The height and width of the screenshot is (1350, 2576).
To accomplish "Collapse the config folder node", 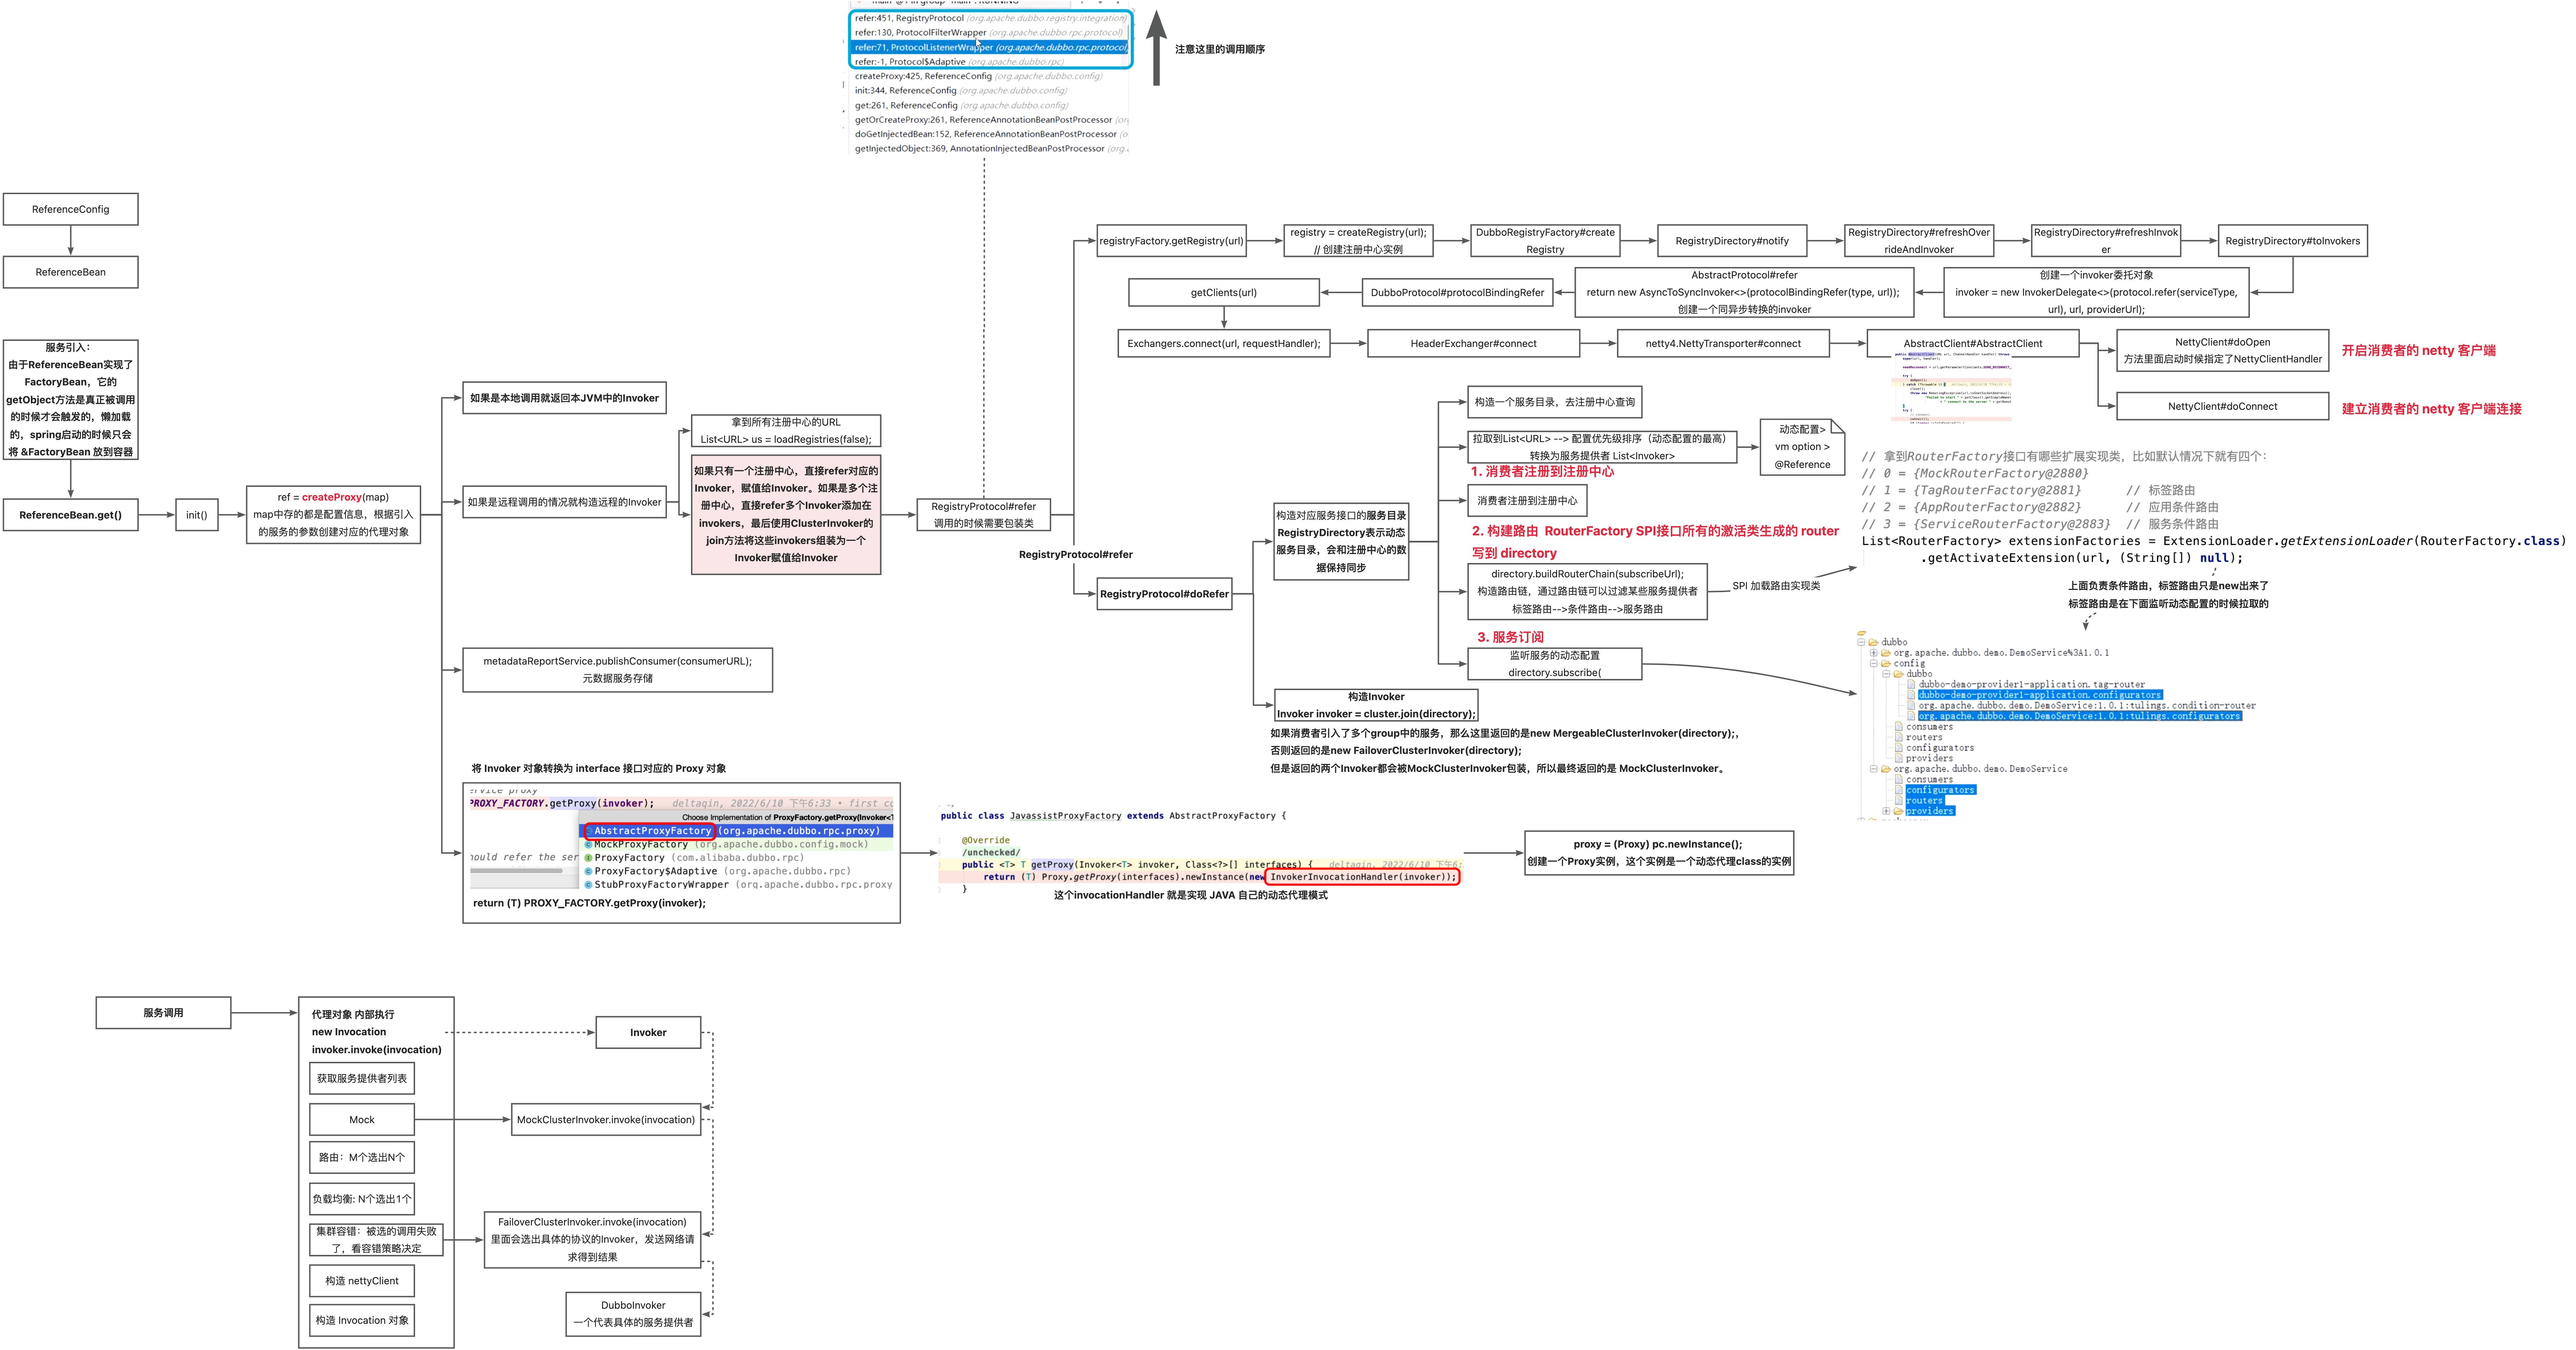I will pos(1873,664).
